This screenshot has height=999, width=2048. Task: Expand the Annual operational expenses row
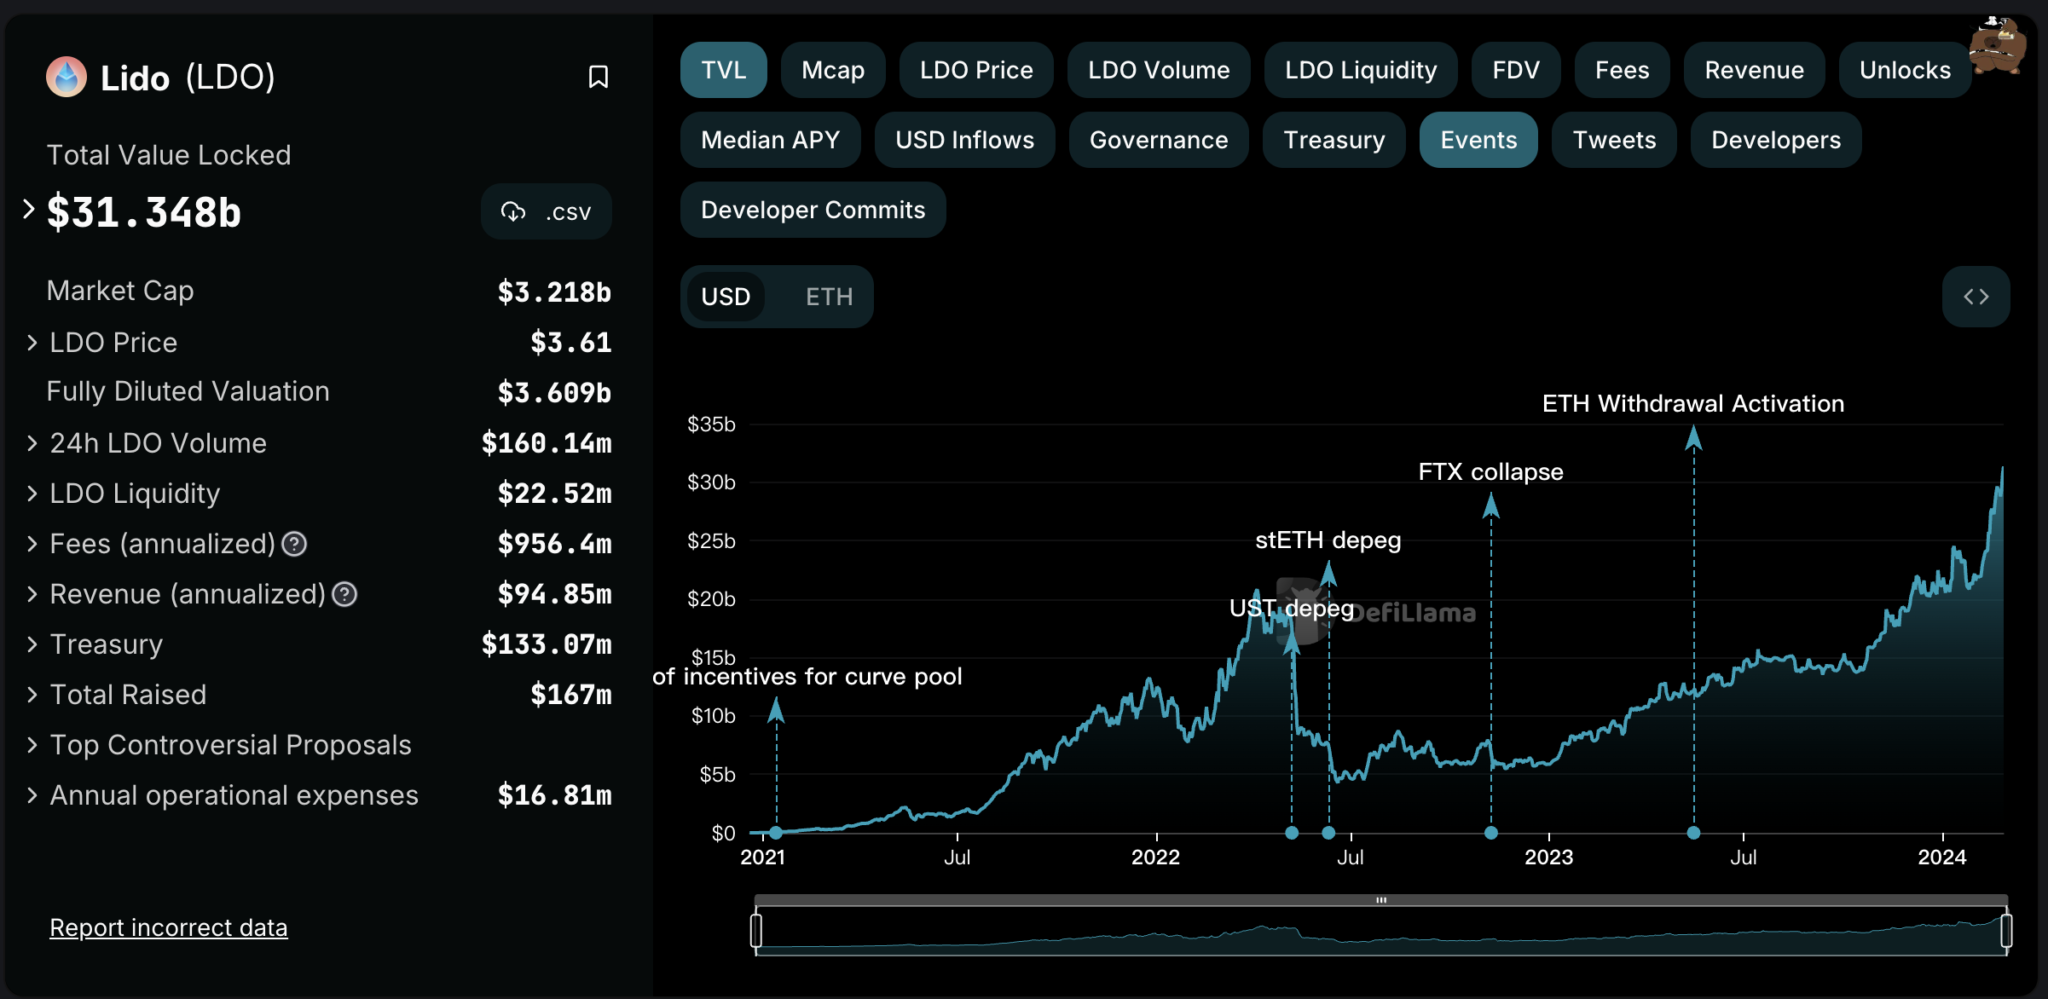click(32, 795)
